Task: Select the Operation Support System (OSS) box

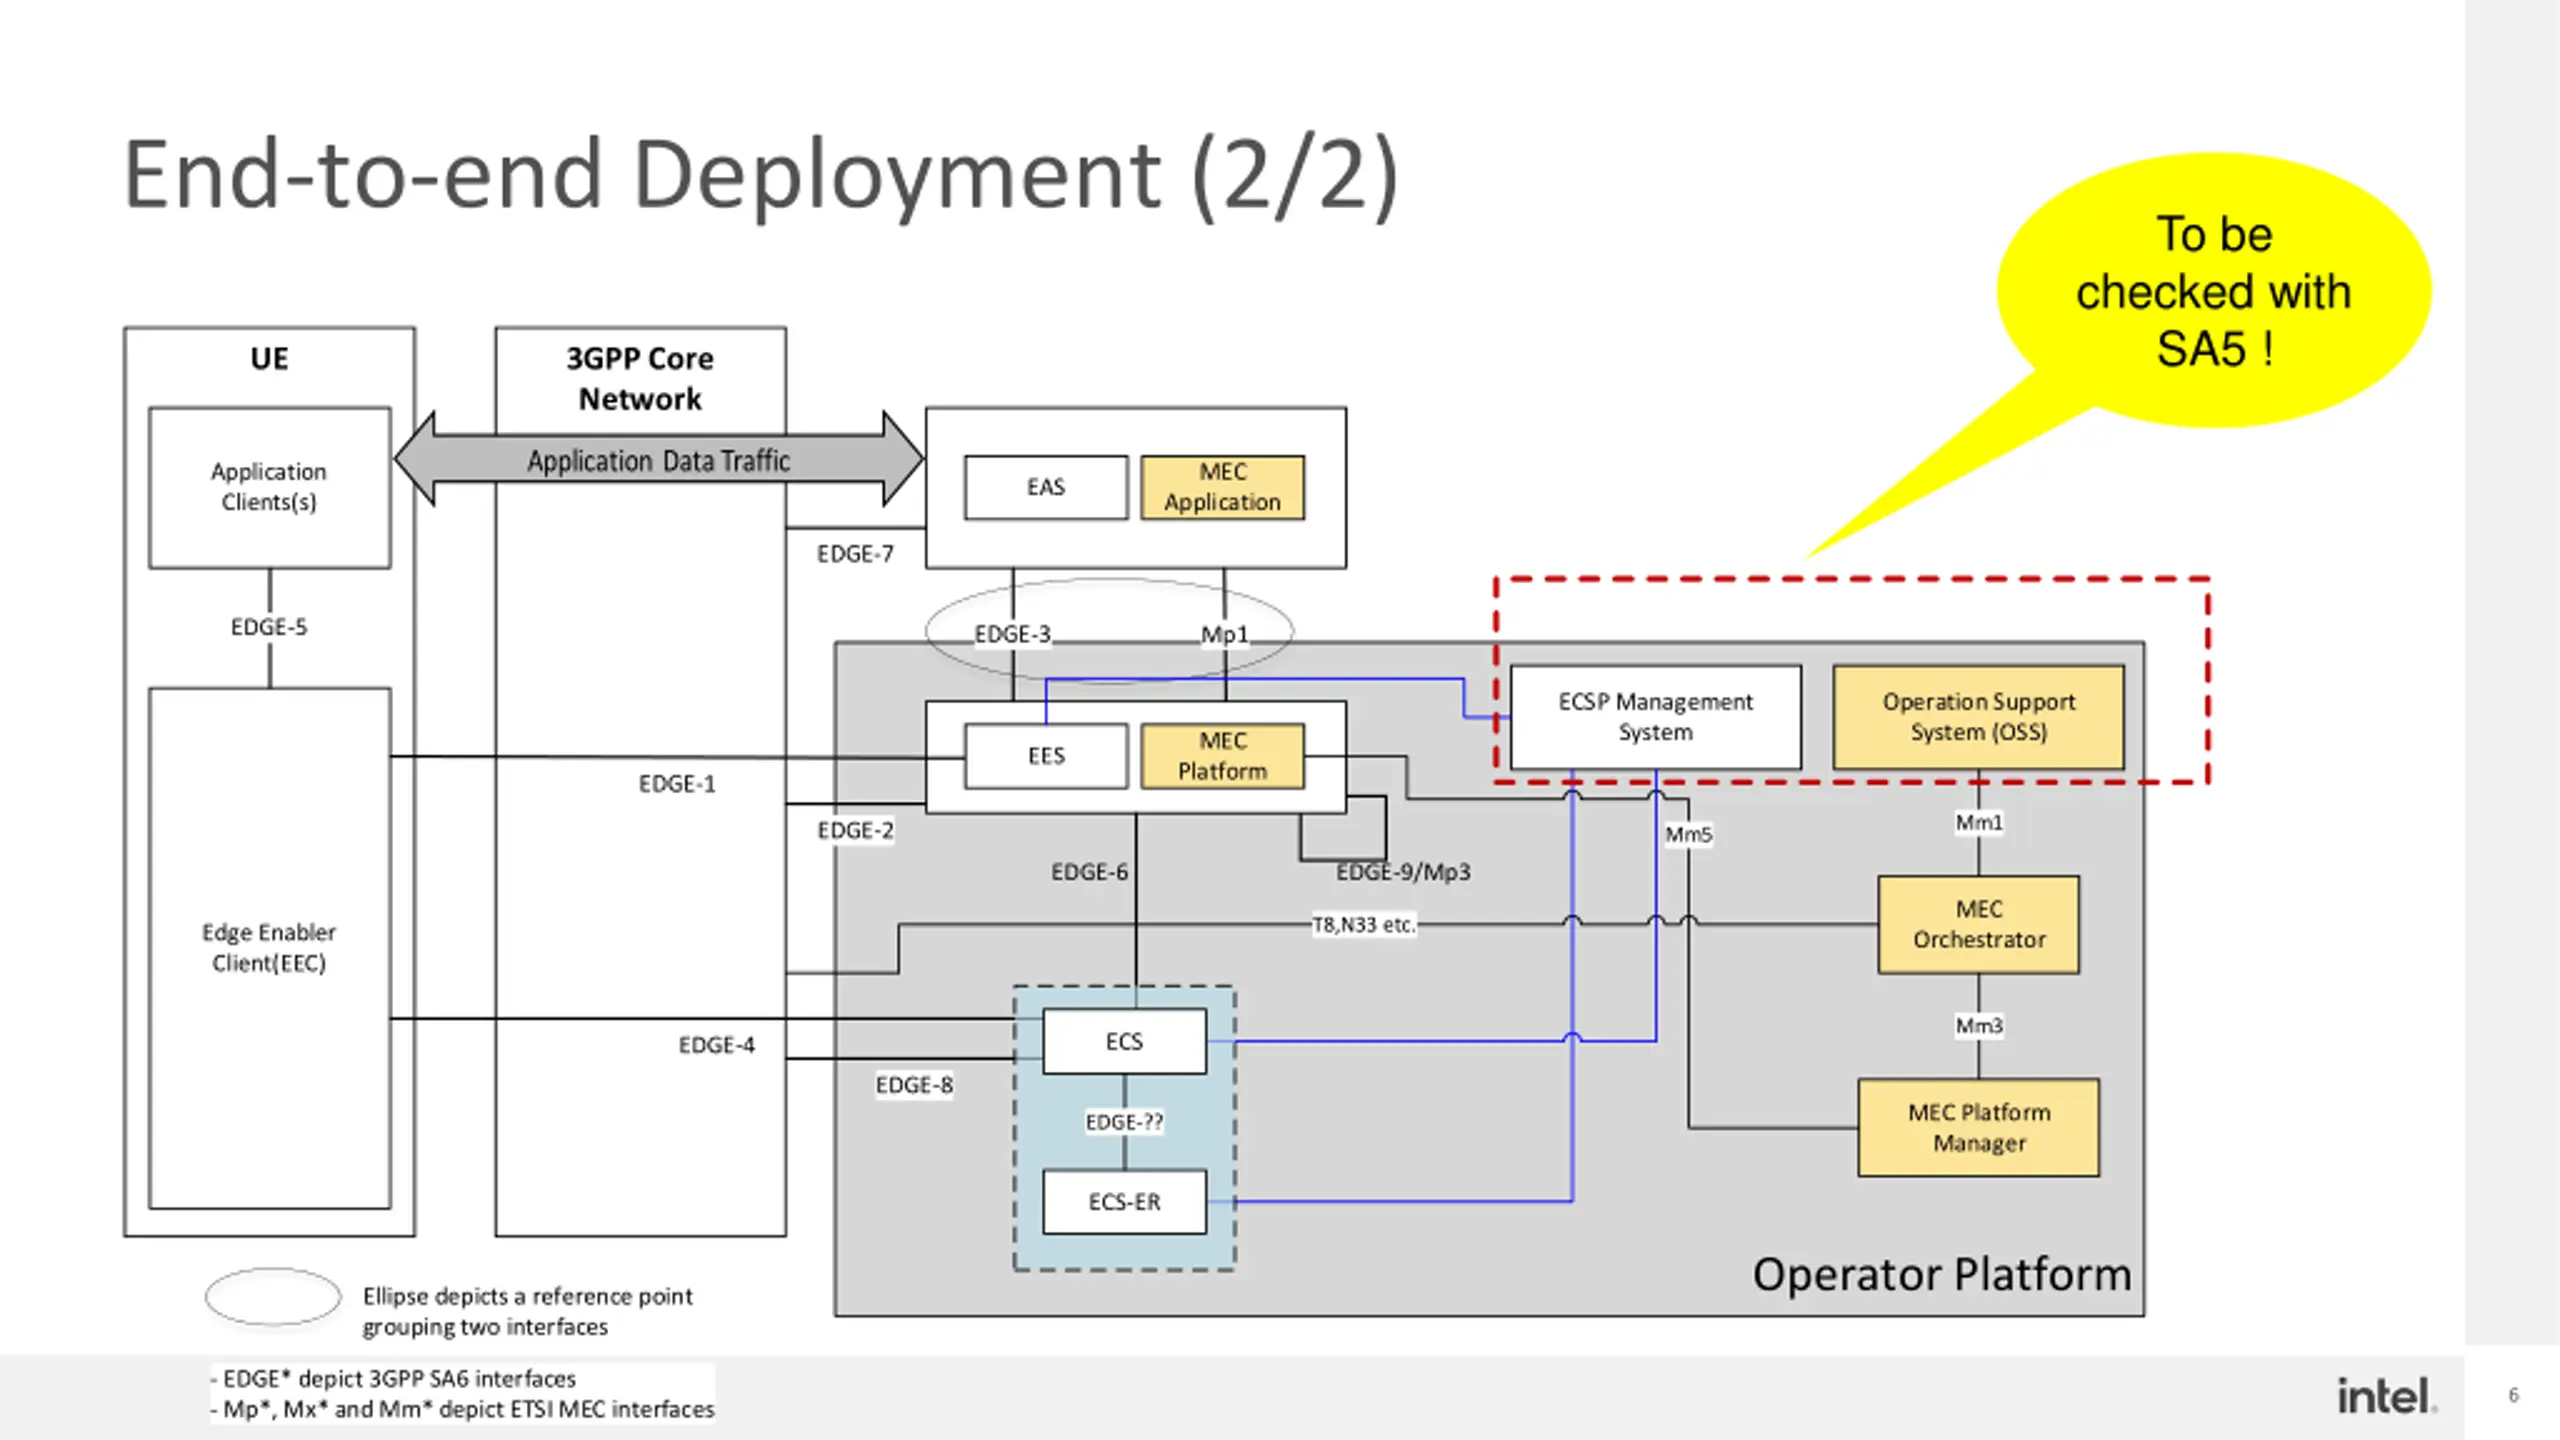Action: pos(1978,717)
